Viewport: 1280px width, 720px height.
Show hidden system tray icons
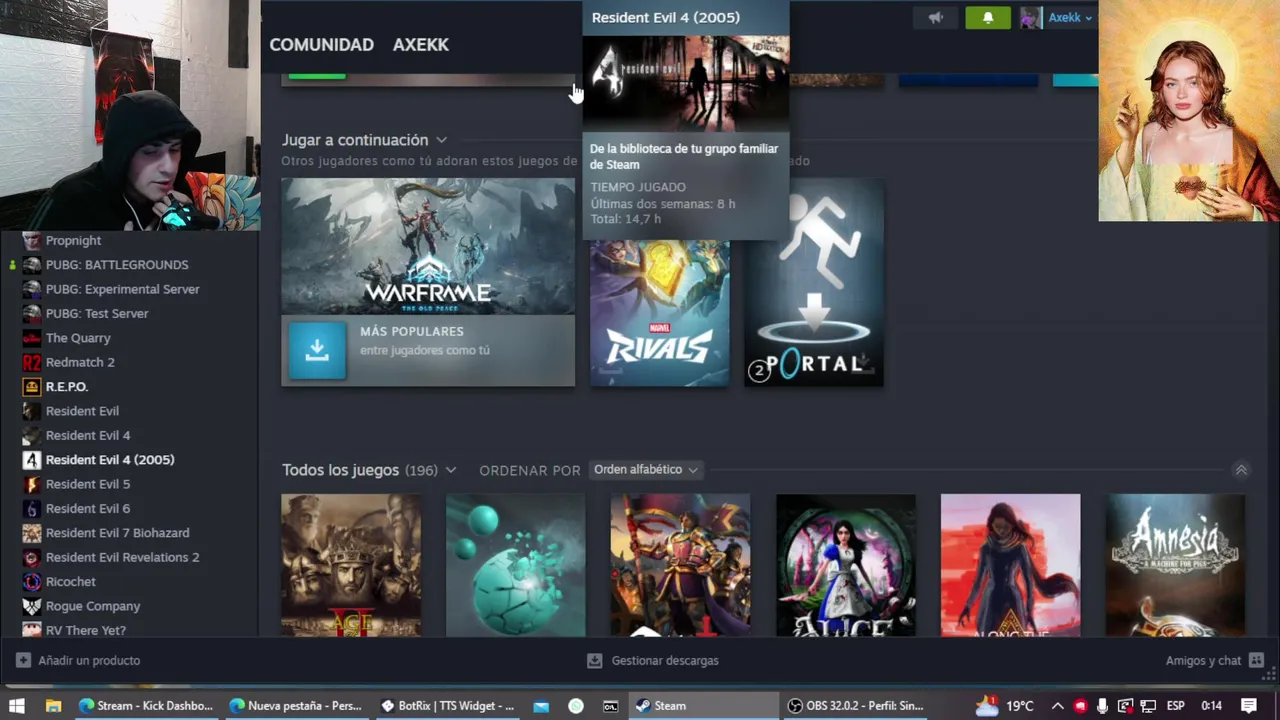[x=1057, y=706]
